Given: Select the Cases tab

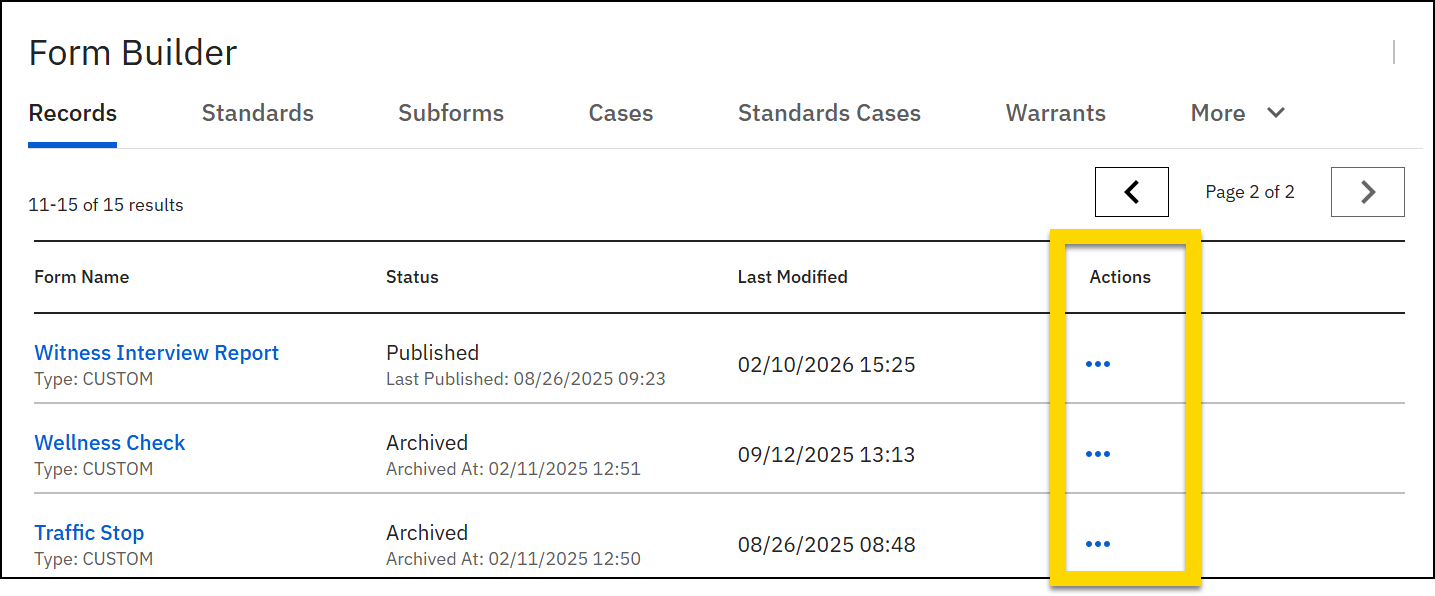Looking at the screenshot, I should [x=620, y=113].
